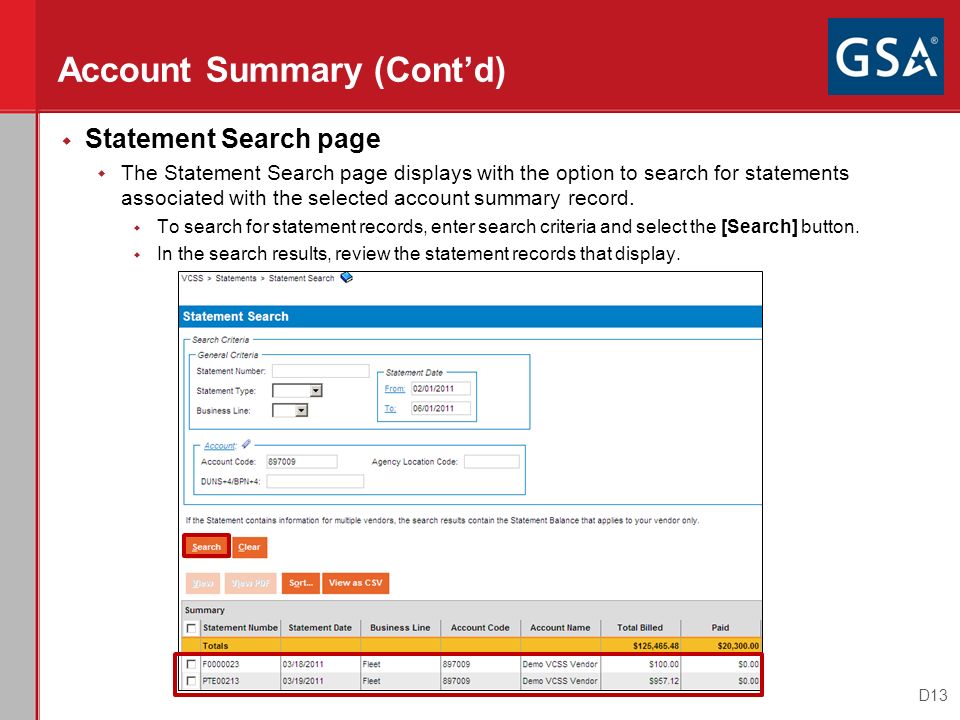
Task: Go to Statements in the breadcrumb
Action: tap(236, 278)
